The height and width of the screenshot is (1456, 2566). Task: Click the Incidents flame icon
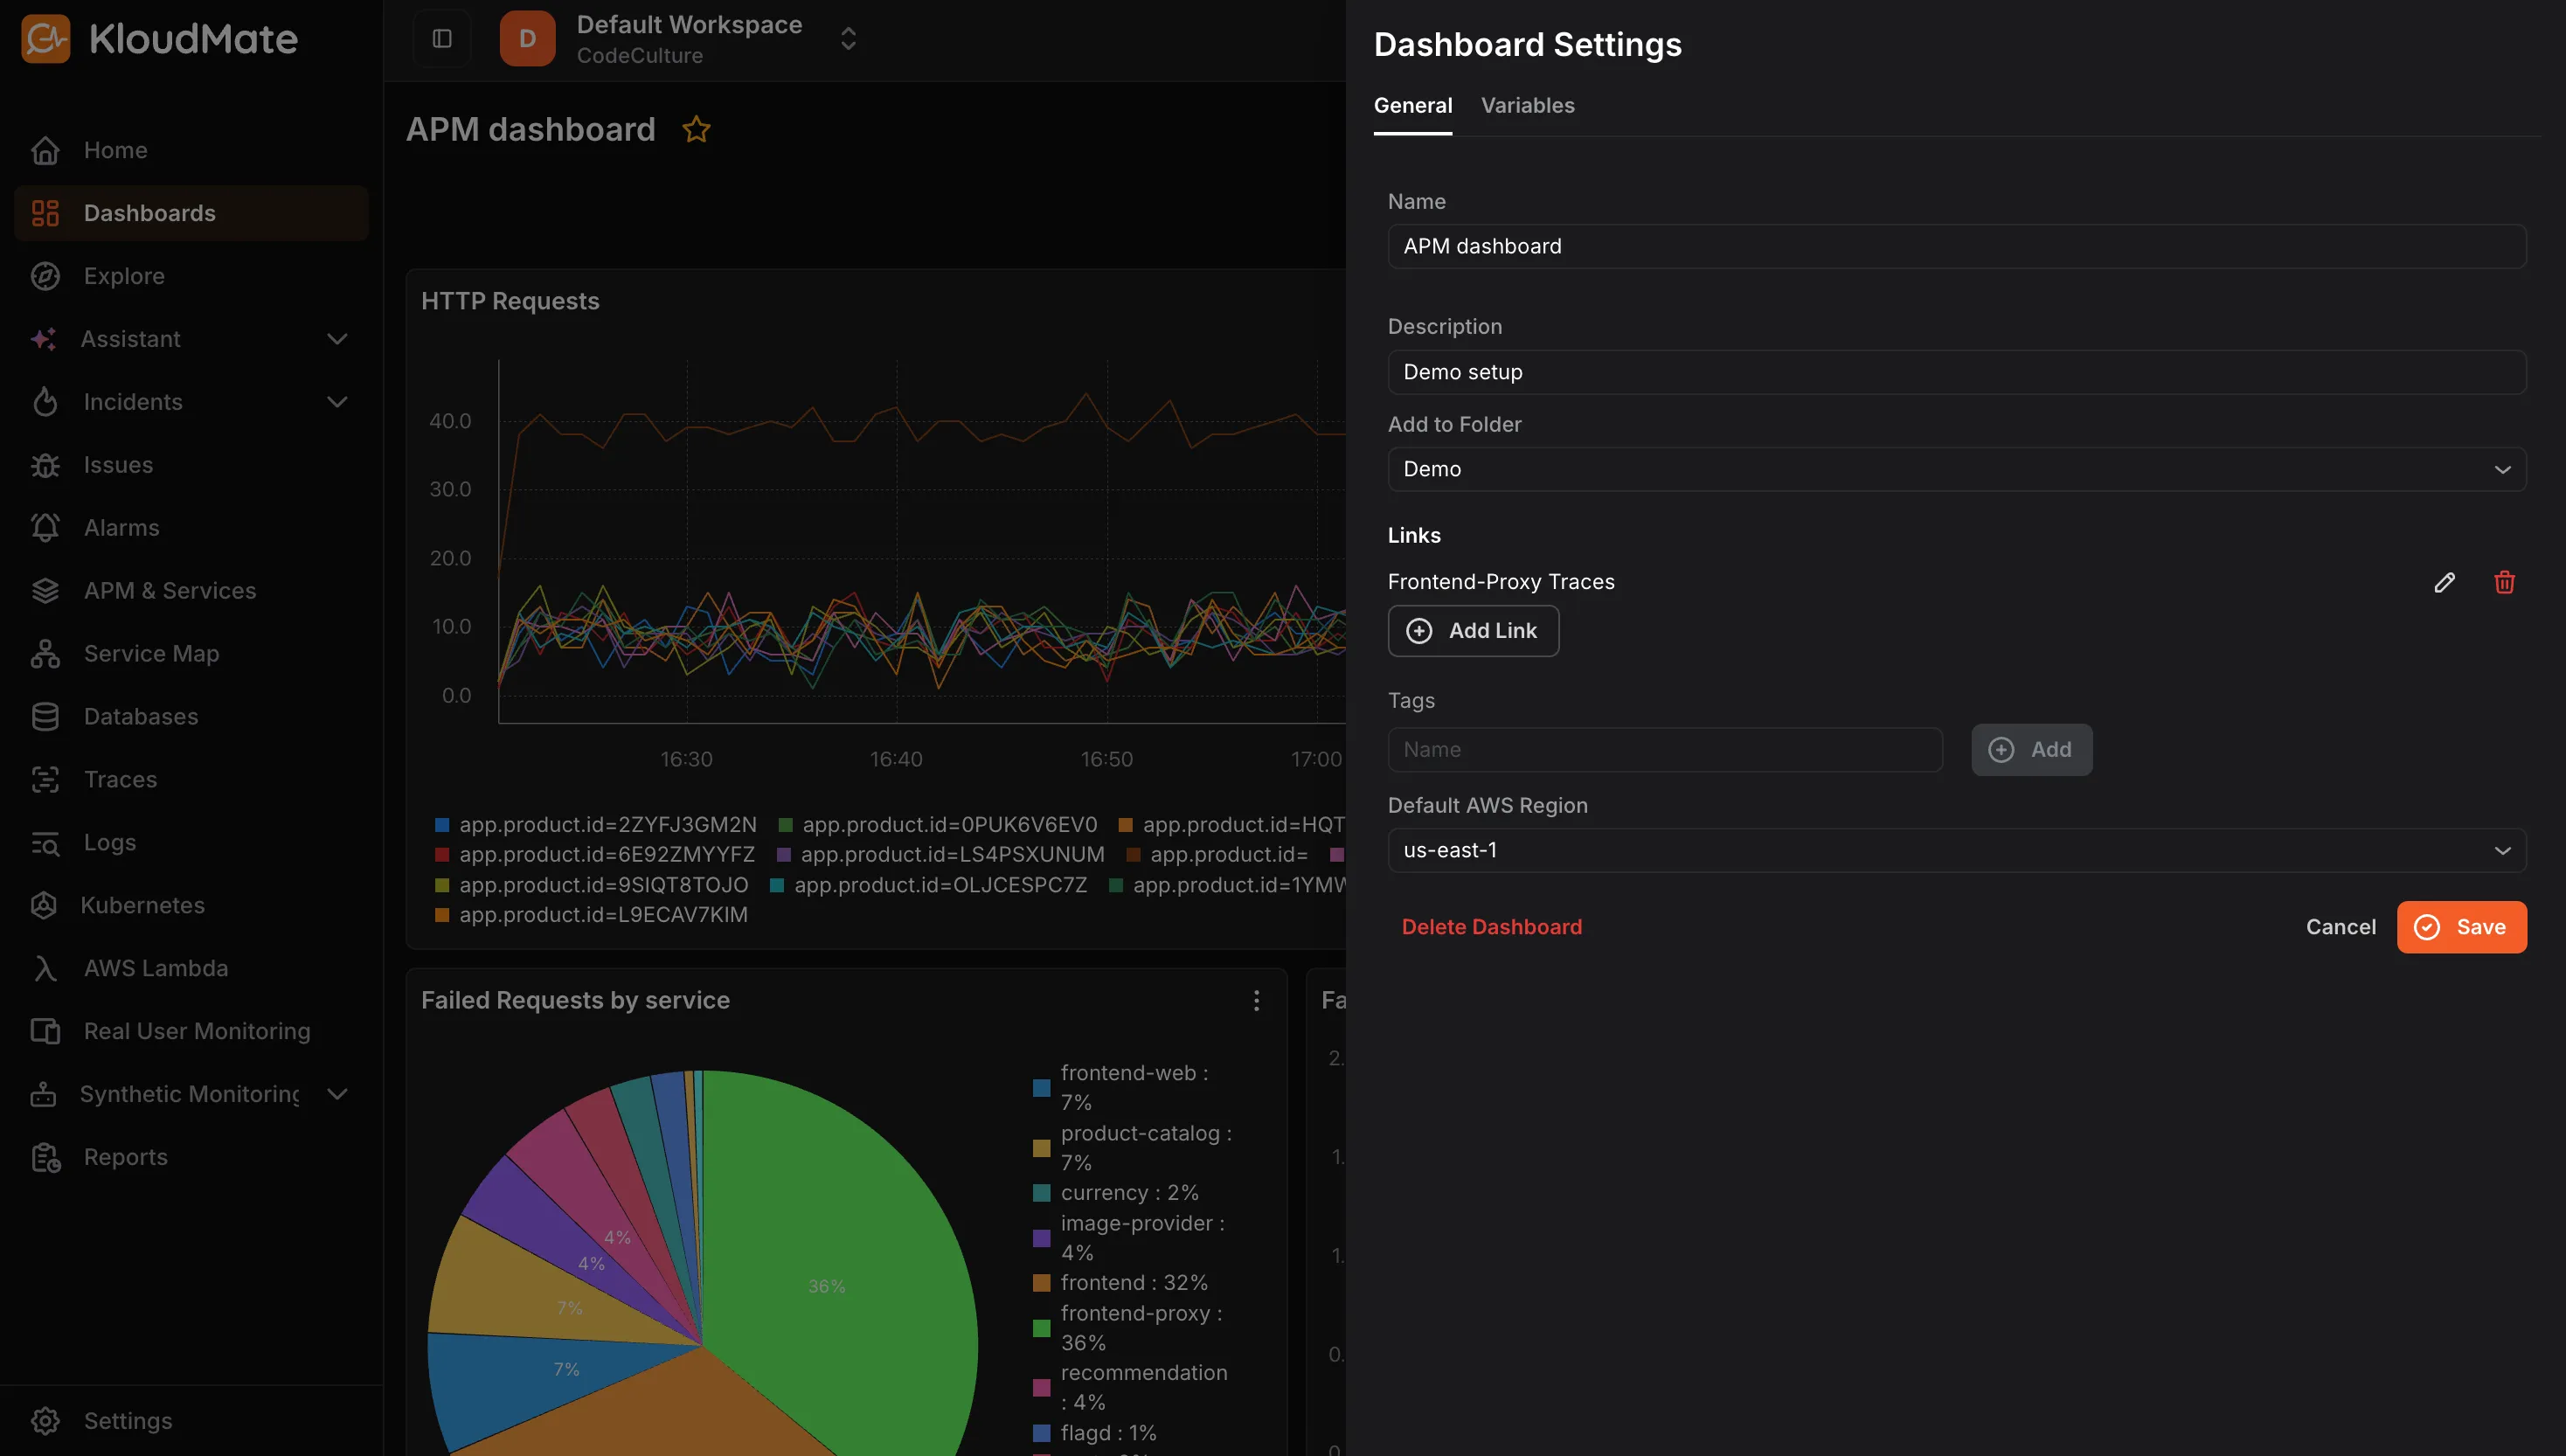pyautogui.click(x=45, y=402)
